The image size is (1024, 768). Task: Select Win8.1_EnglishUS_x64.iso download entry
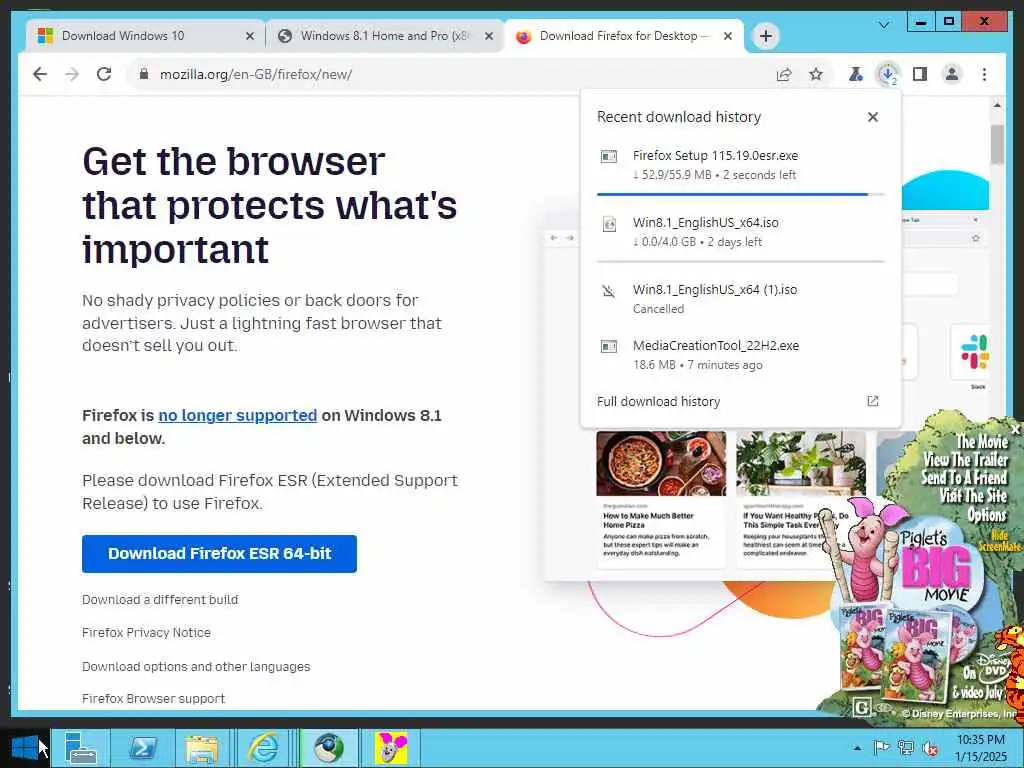(741, 231)
